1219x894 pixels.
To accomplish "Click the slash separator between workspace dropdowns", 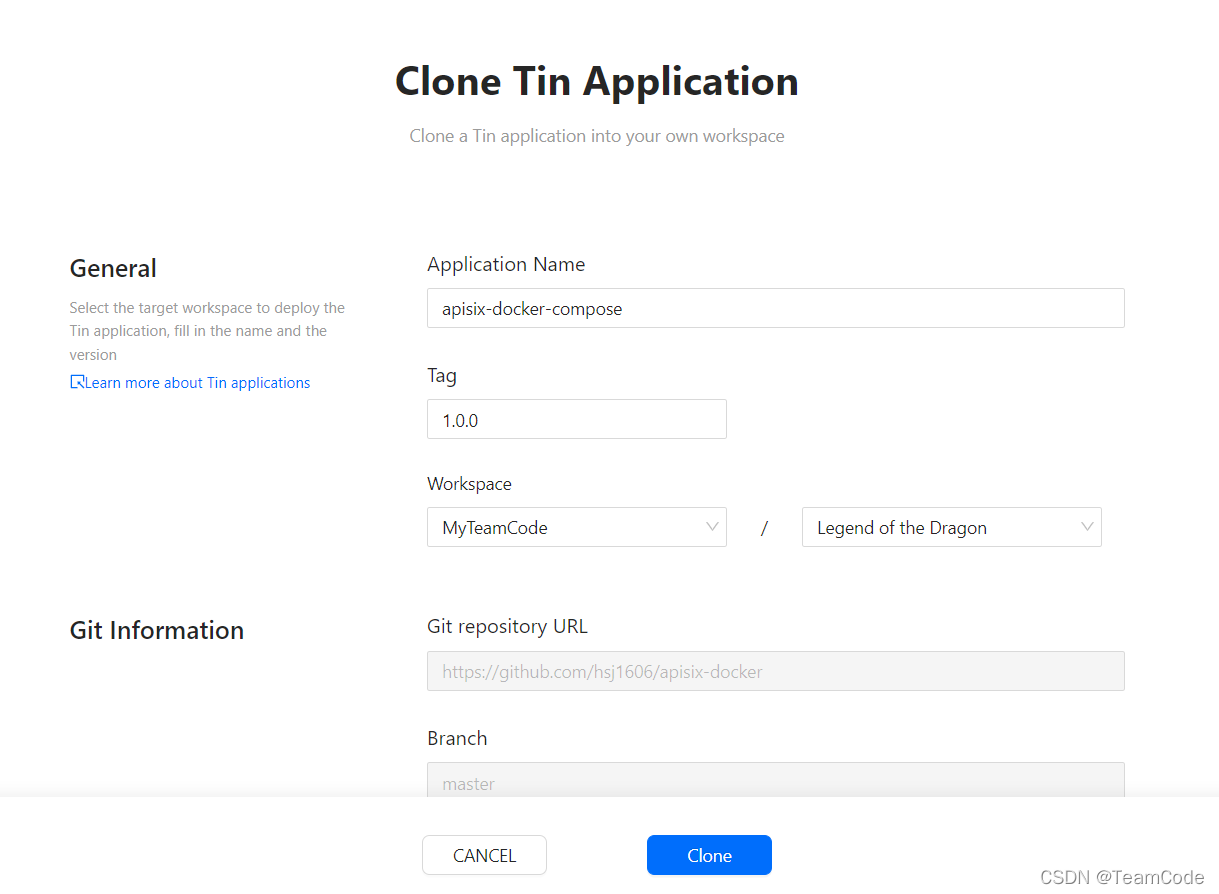I will (764, 528).
